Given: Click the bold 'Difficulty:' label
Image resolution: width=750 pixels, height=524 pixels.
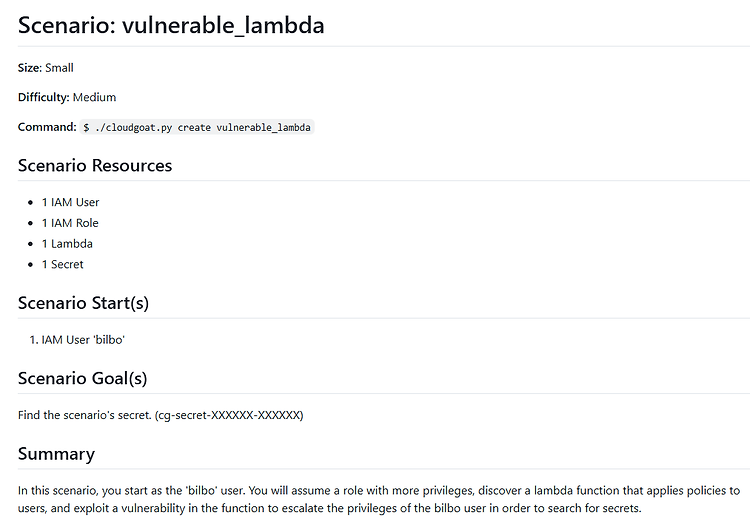Looking at the screenshot, I should (x=44, y=98).
